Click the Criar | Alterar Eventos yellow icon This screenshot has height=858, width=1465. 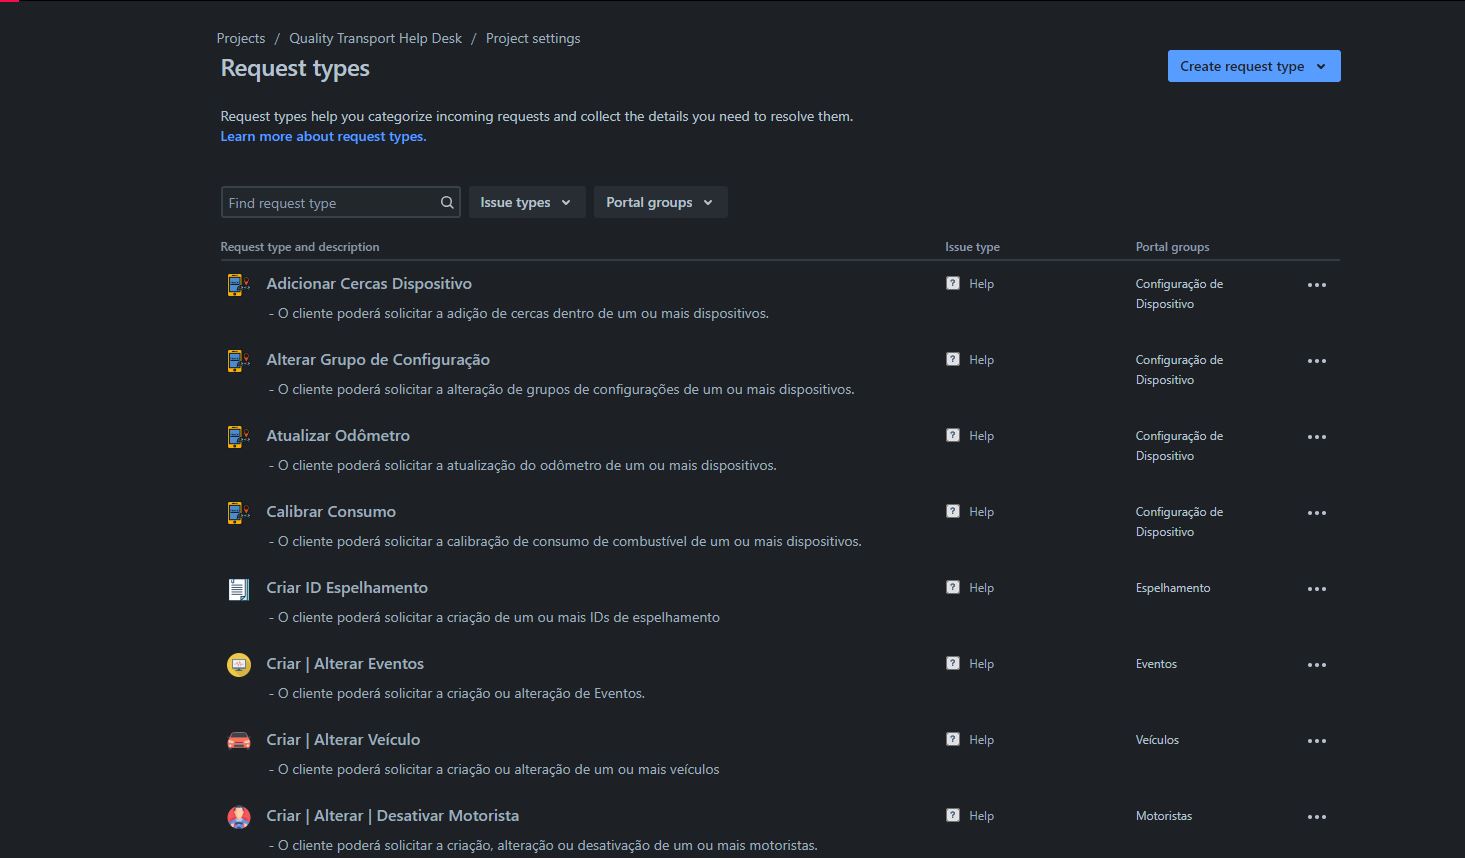coord(238,665)
